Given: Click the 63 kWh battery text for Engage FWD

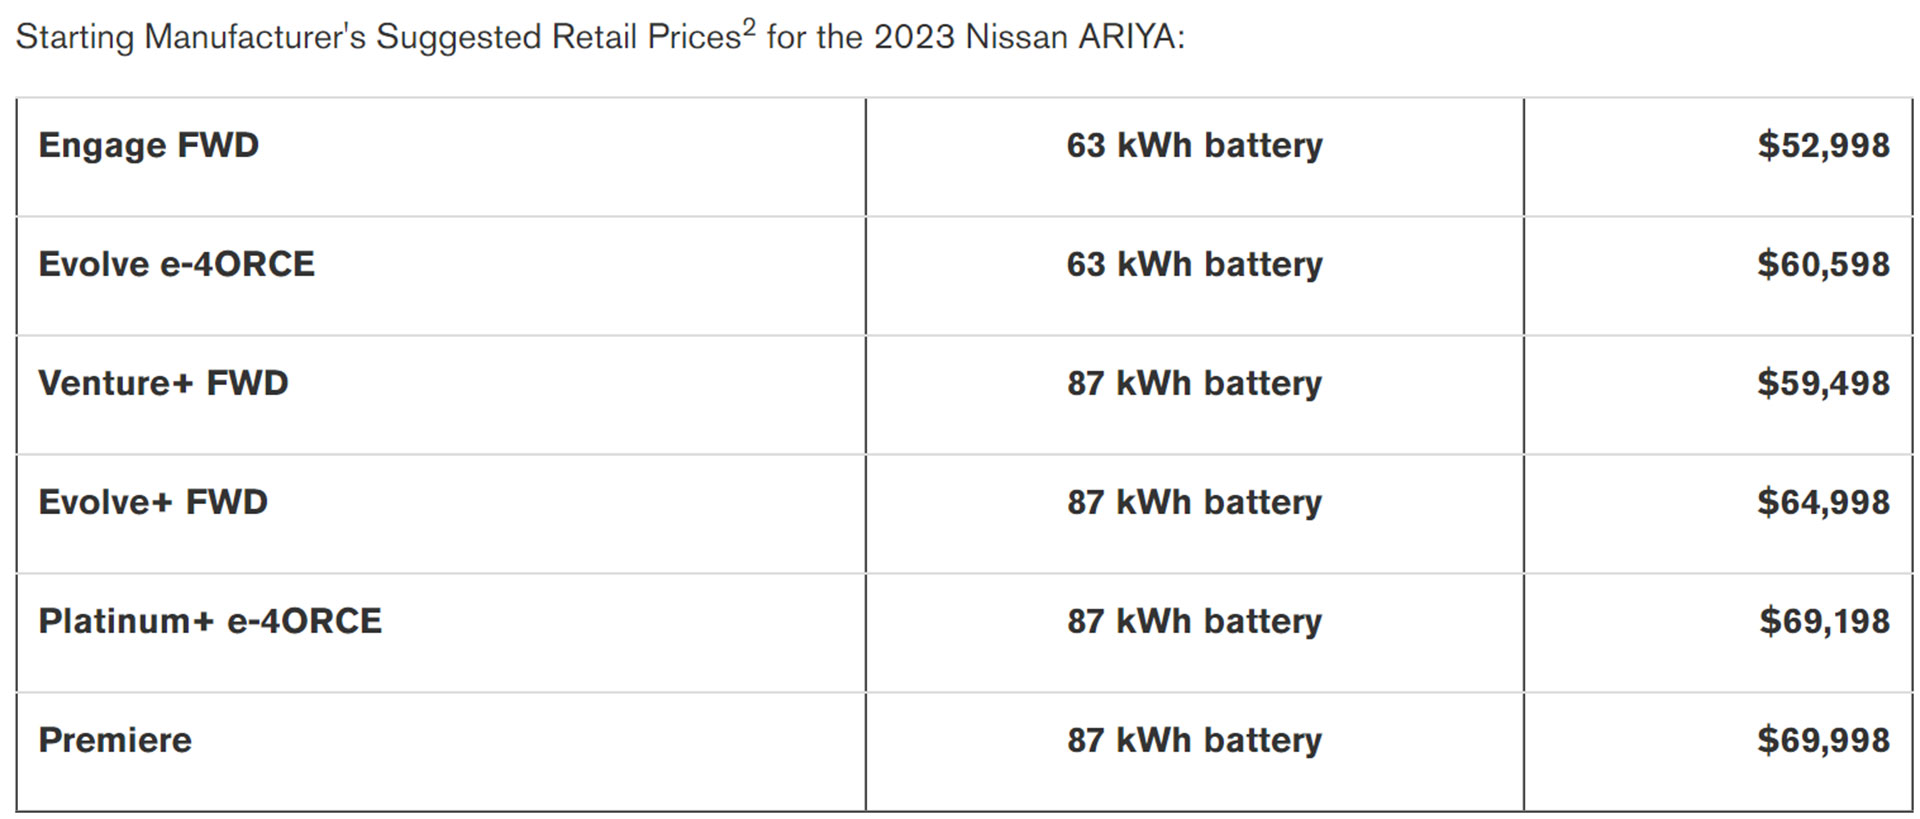Looking at the screenshot, I should click(x=1194, y=146).
